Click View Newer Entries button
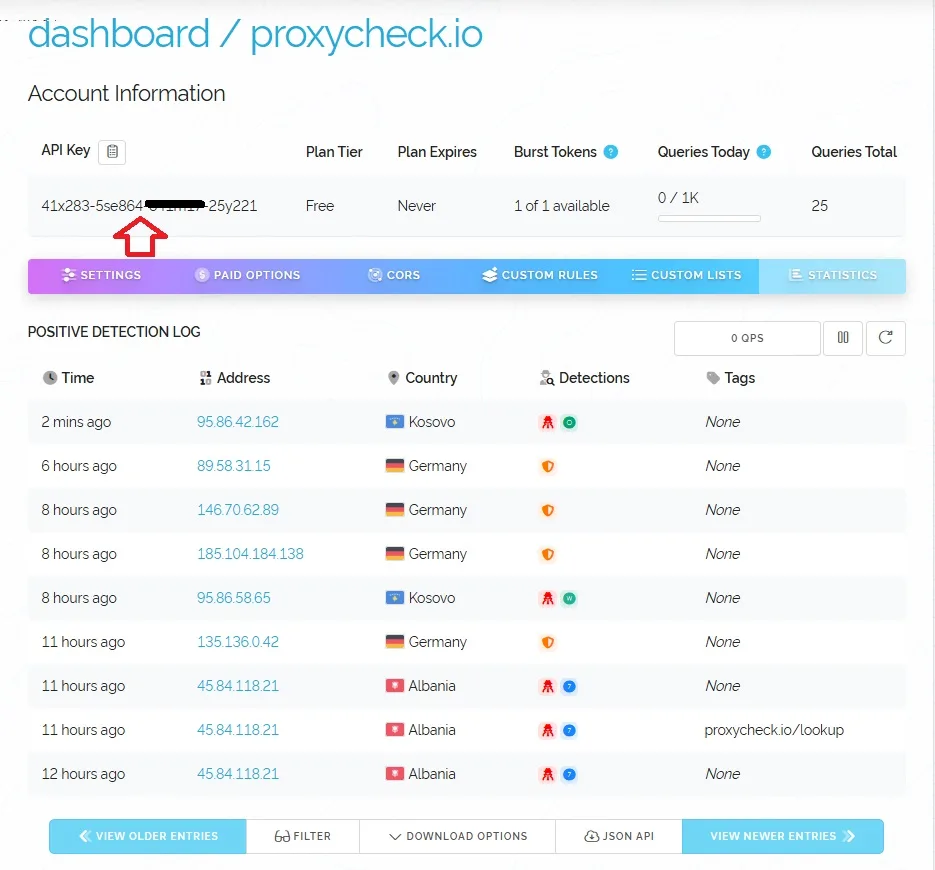The height and width of the screenshot is (870, 935). [x=783, y=837]
